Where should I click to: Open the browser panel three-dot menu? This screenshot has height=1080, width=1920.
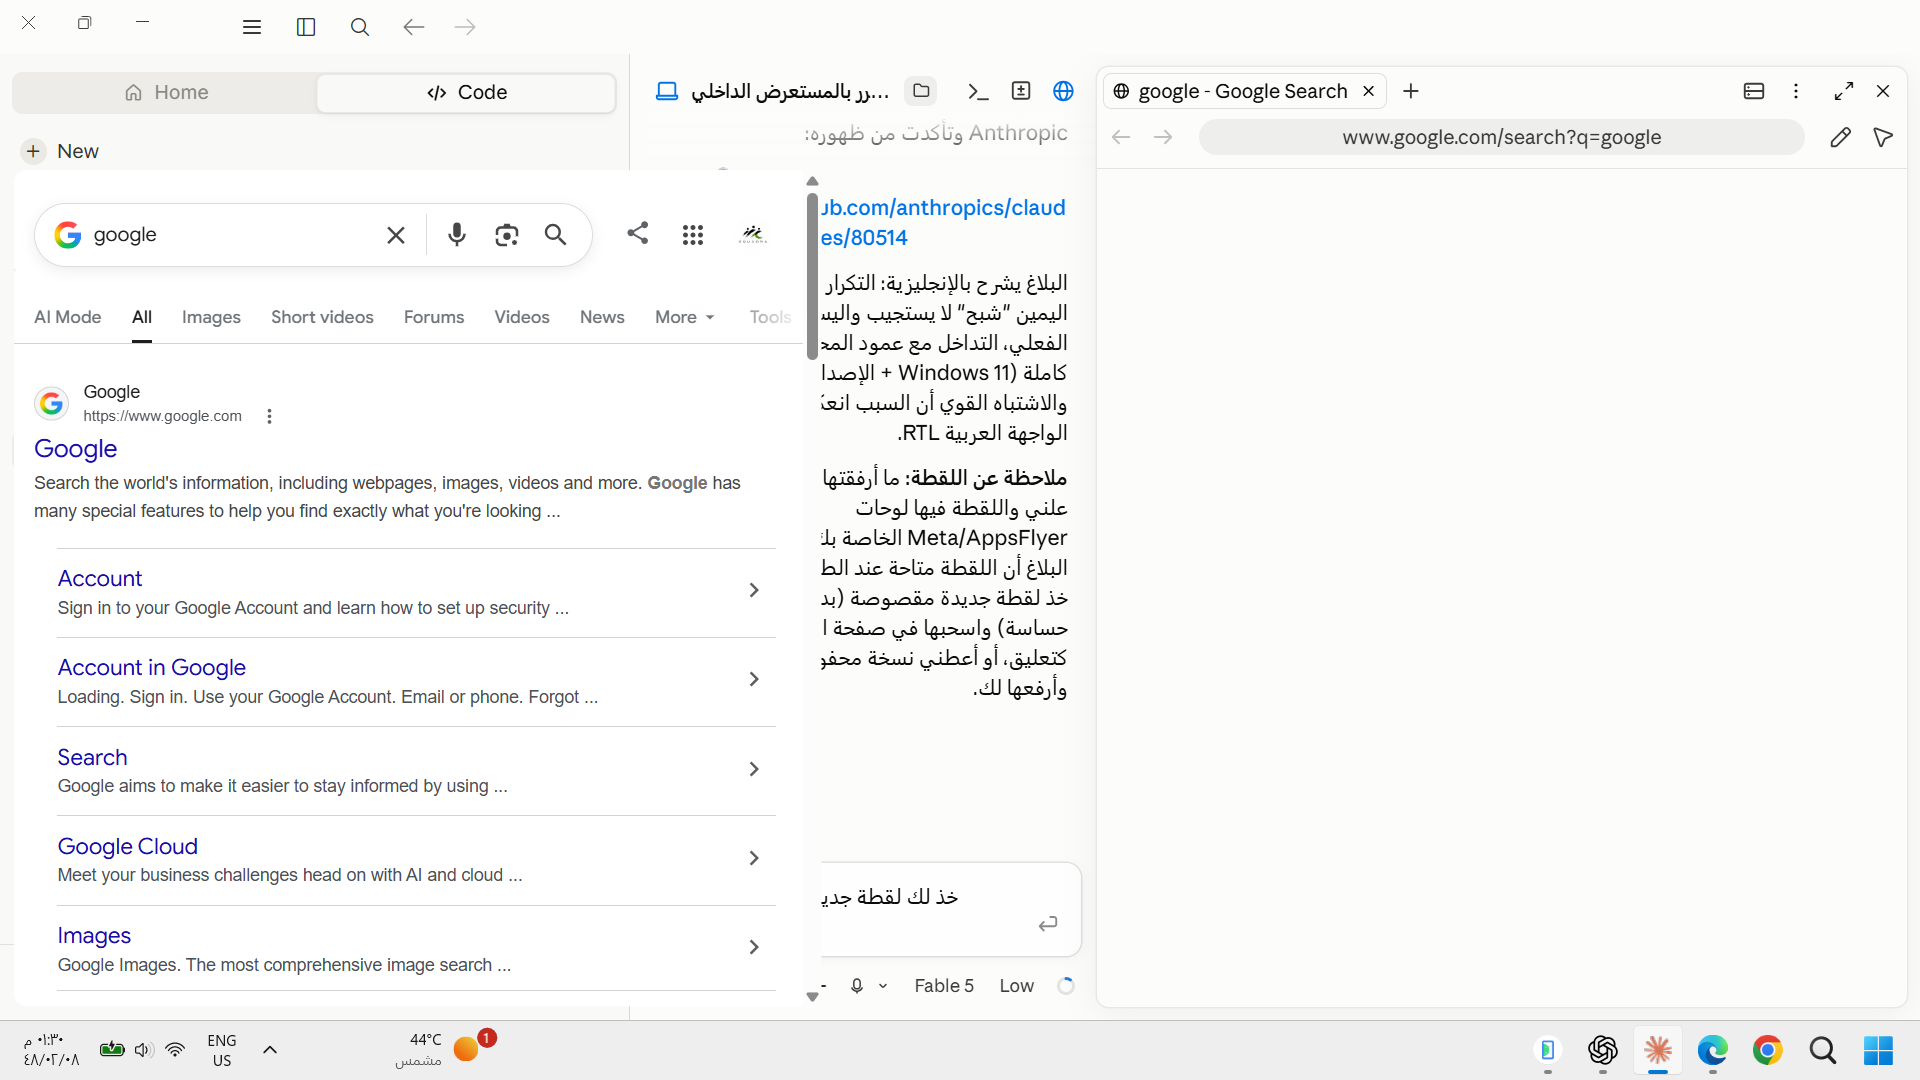coord(1796,91)
